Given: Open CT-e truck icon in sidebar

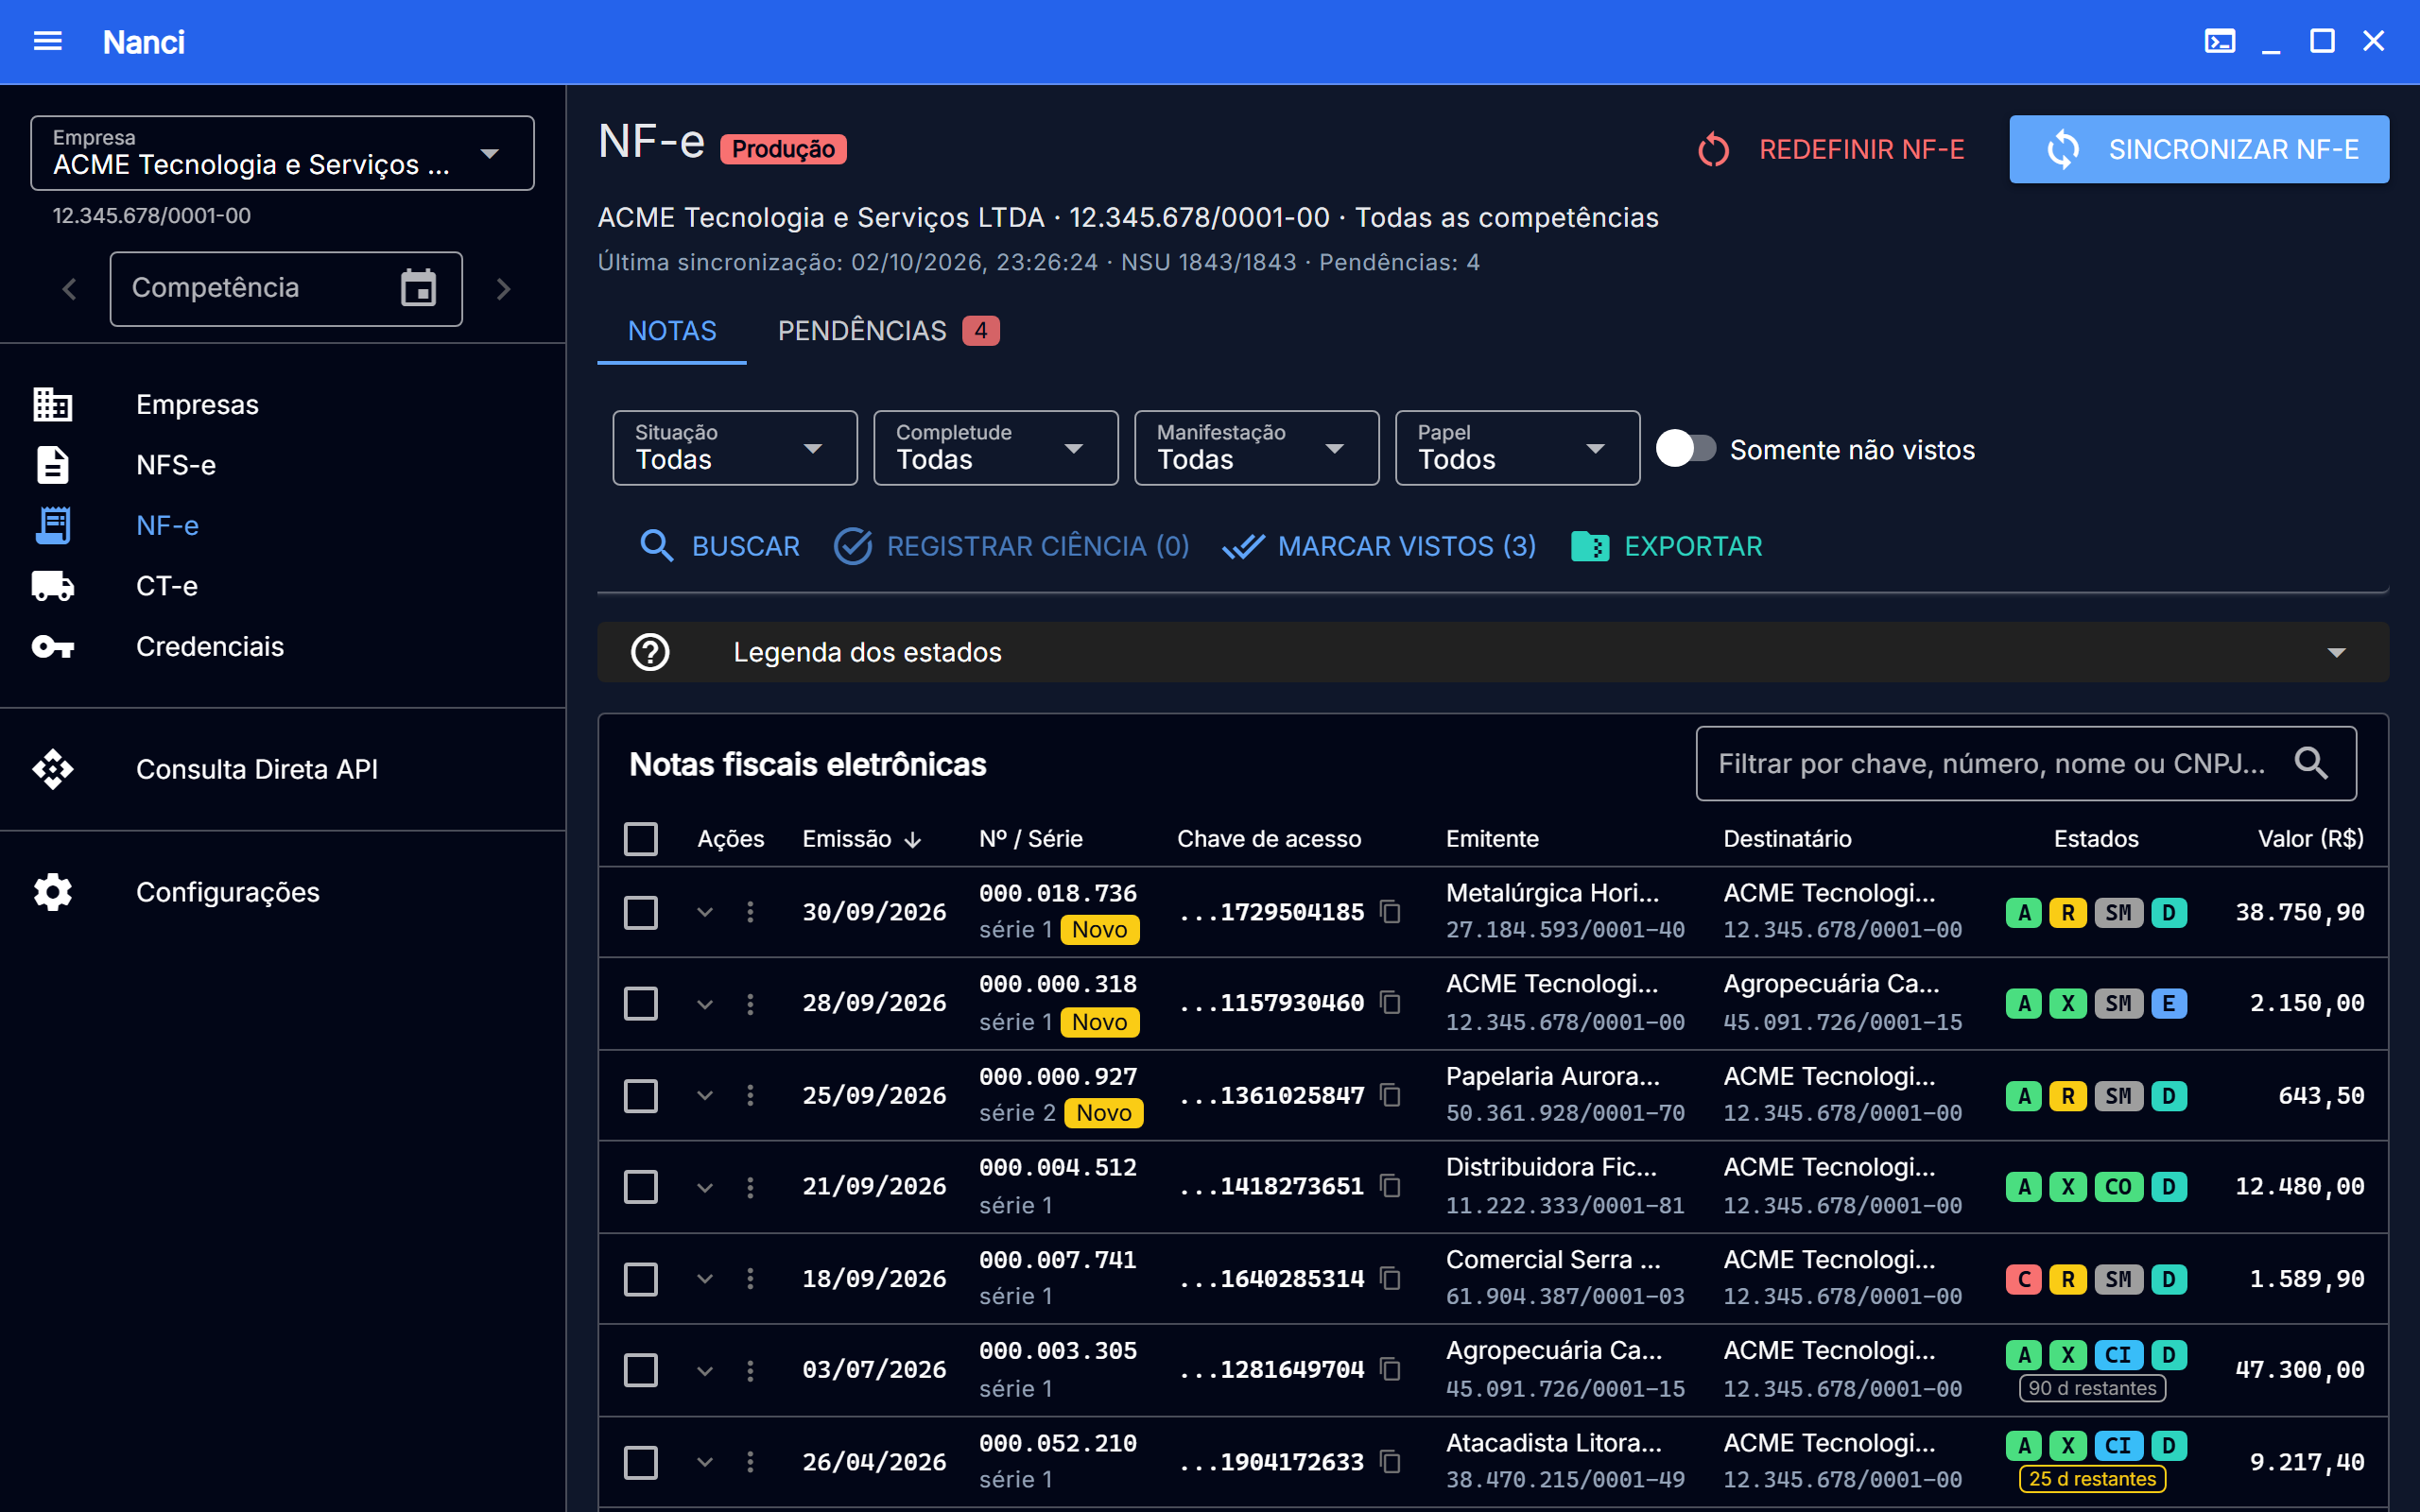Looking at the screenshot, I should point(53,586).
